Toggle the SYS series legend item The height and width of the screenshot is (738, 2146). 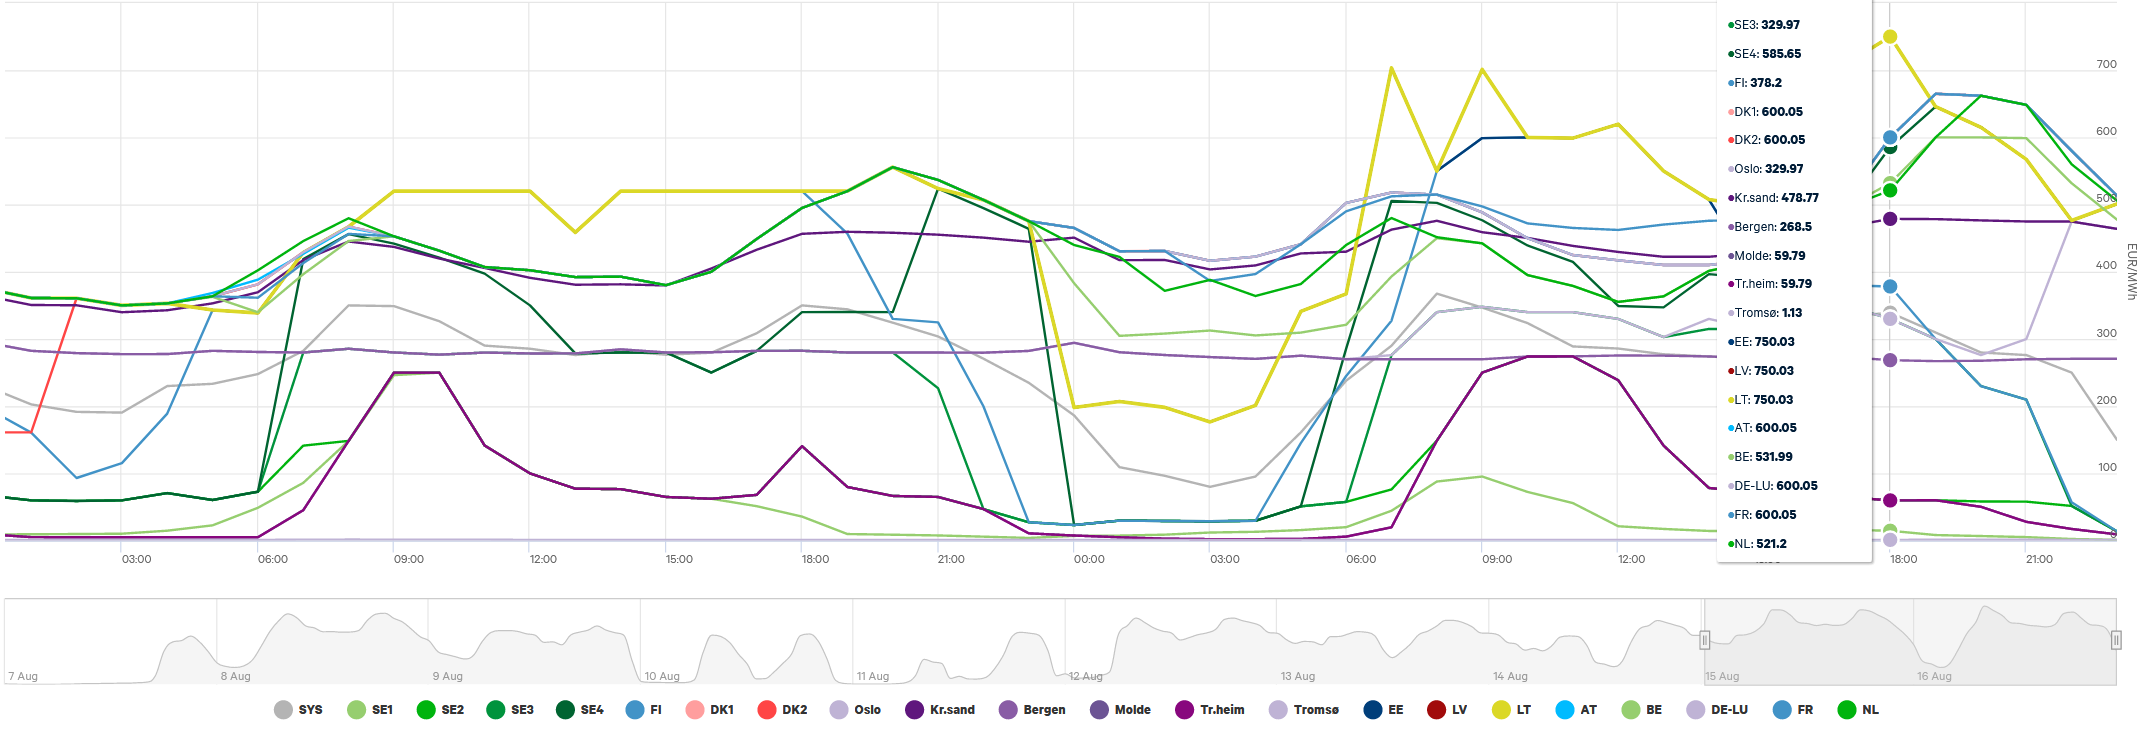(298, 710)
